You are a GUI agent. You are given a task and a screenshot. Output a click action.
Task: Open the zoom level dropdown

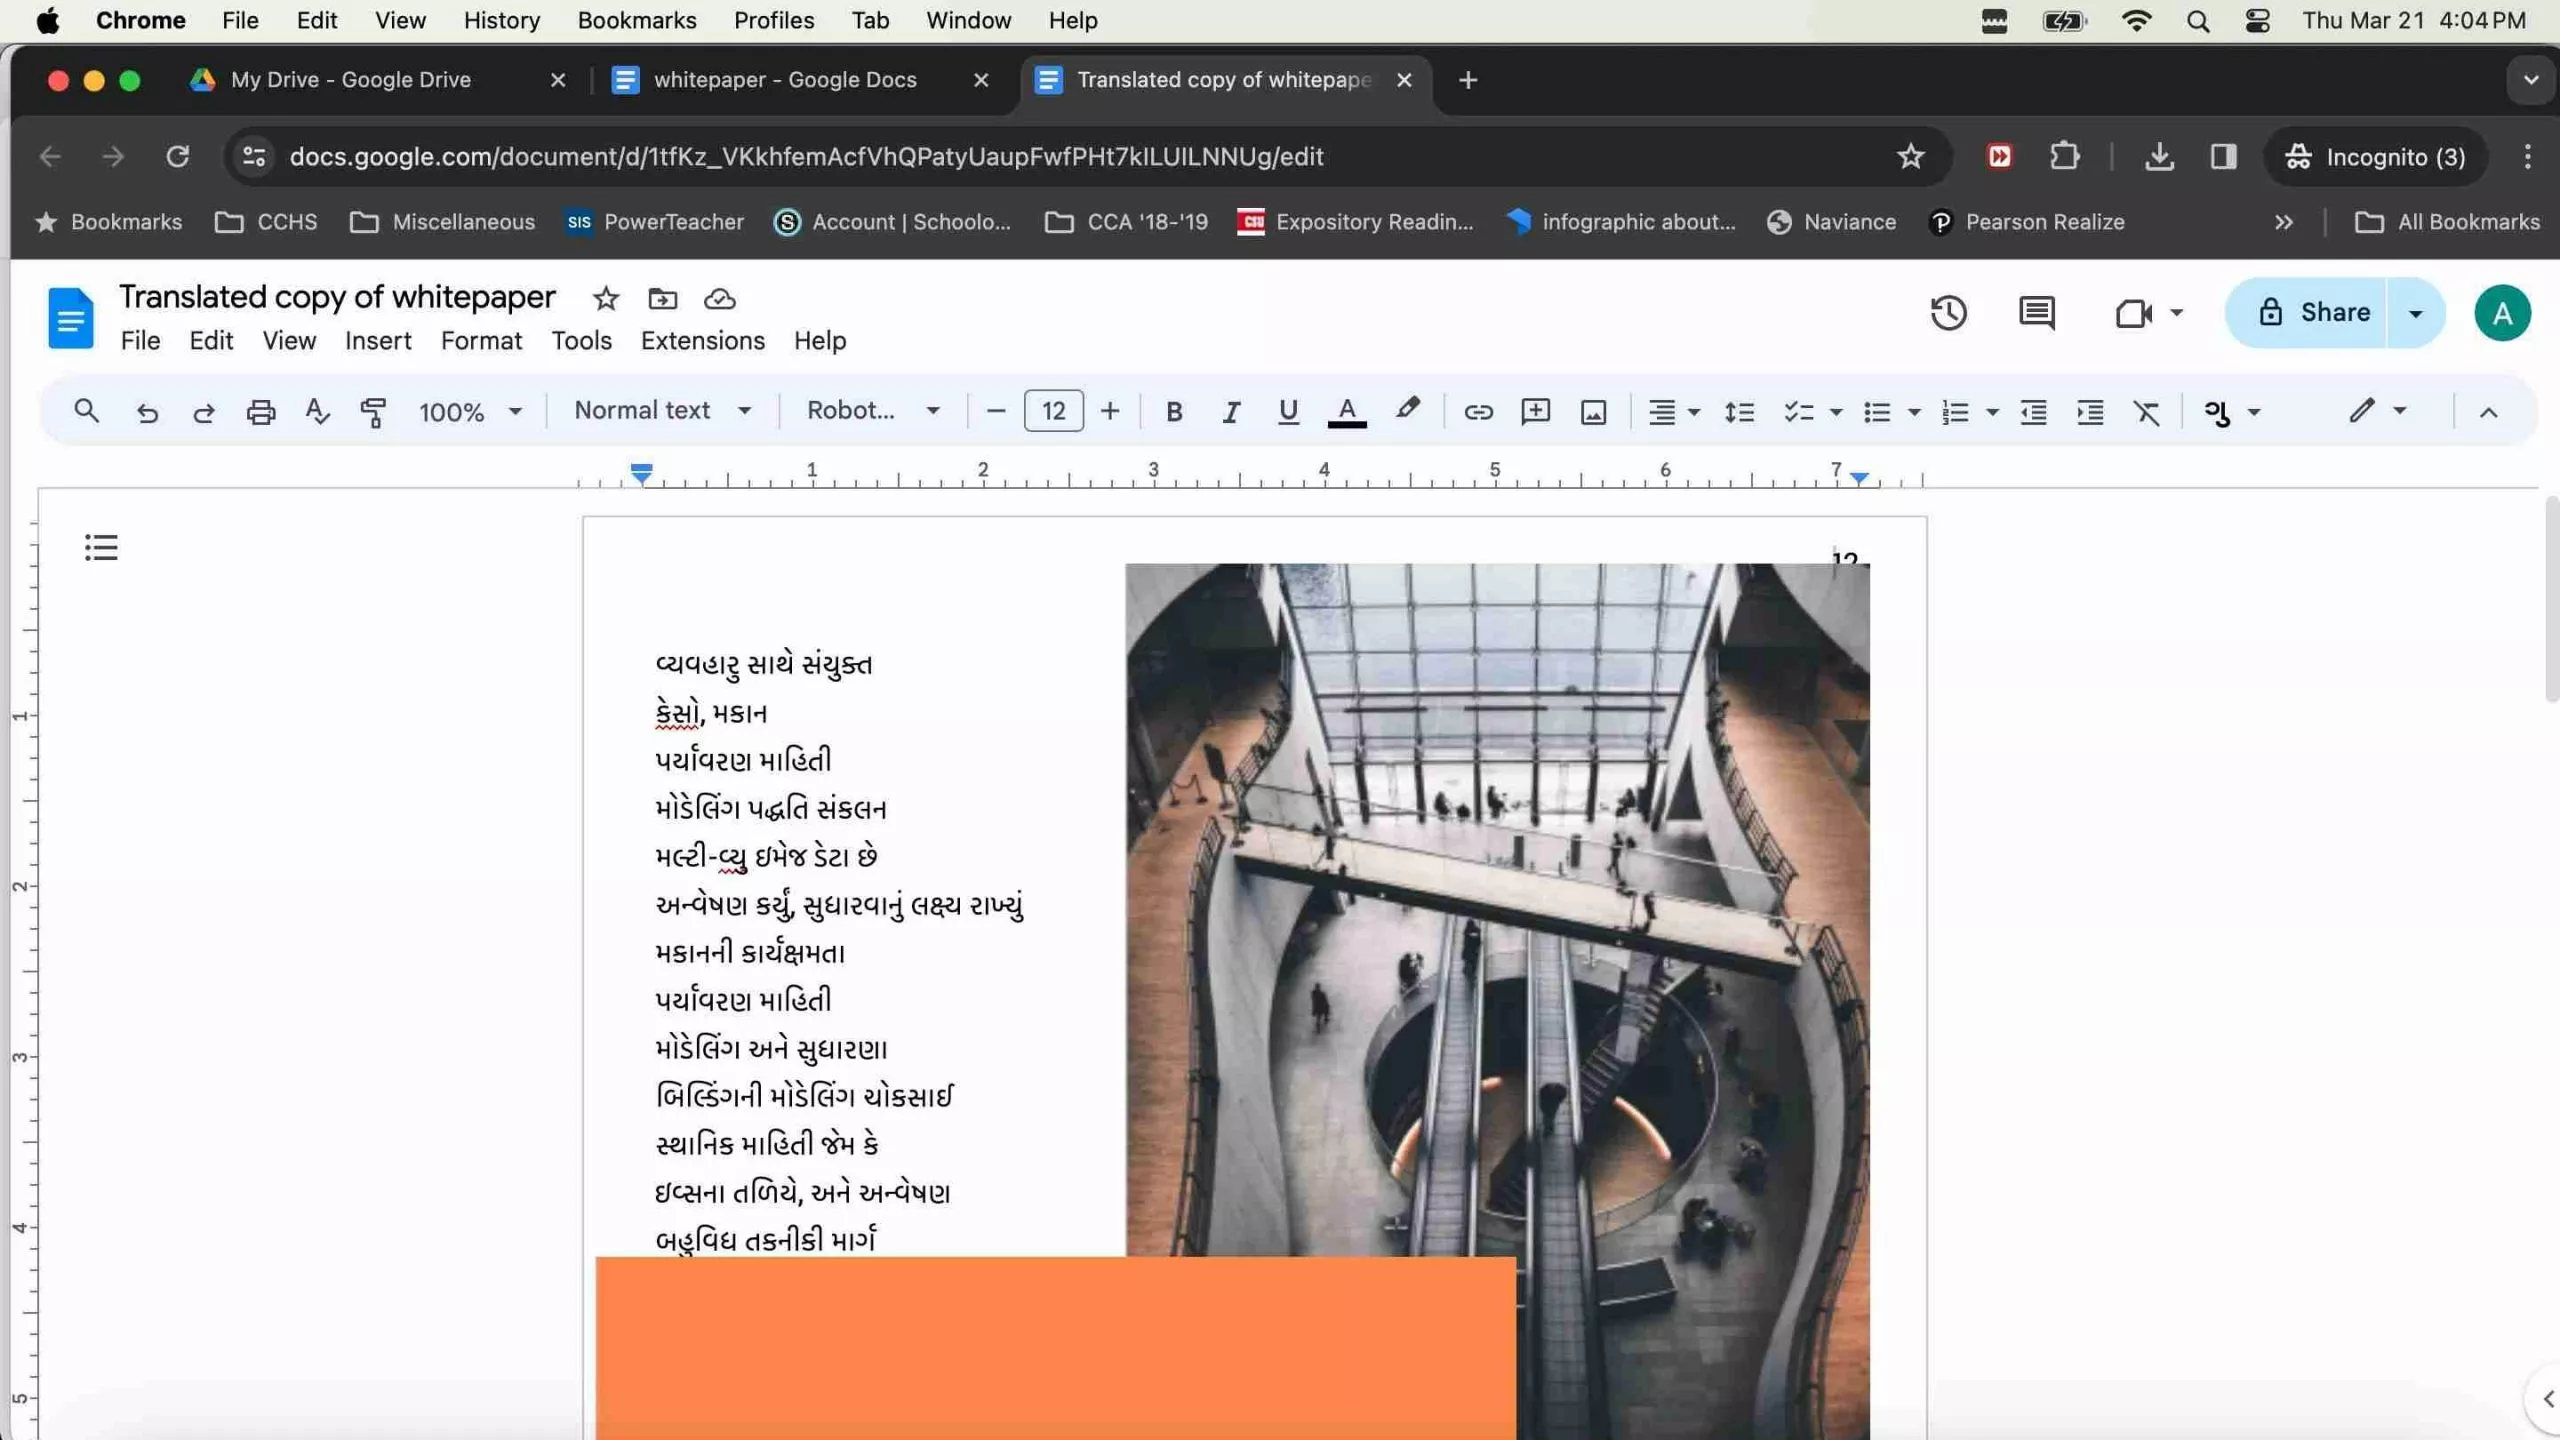tap(469, 411)
